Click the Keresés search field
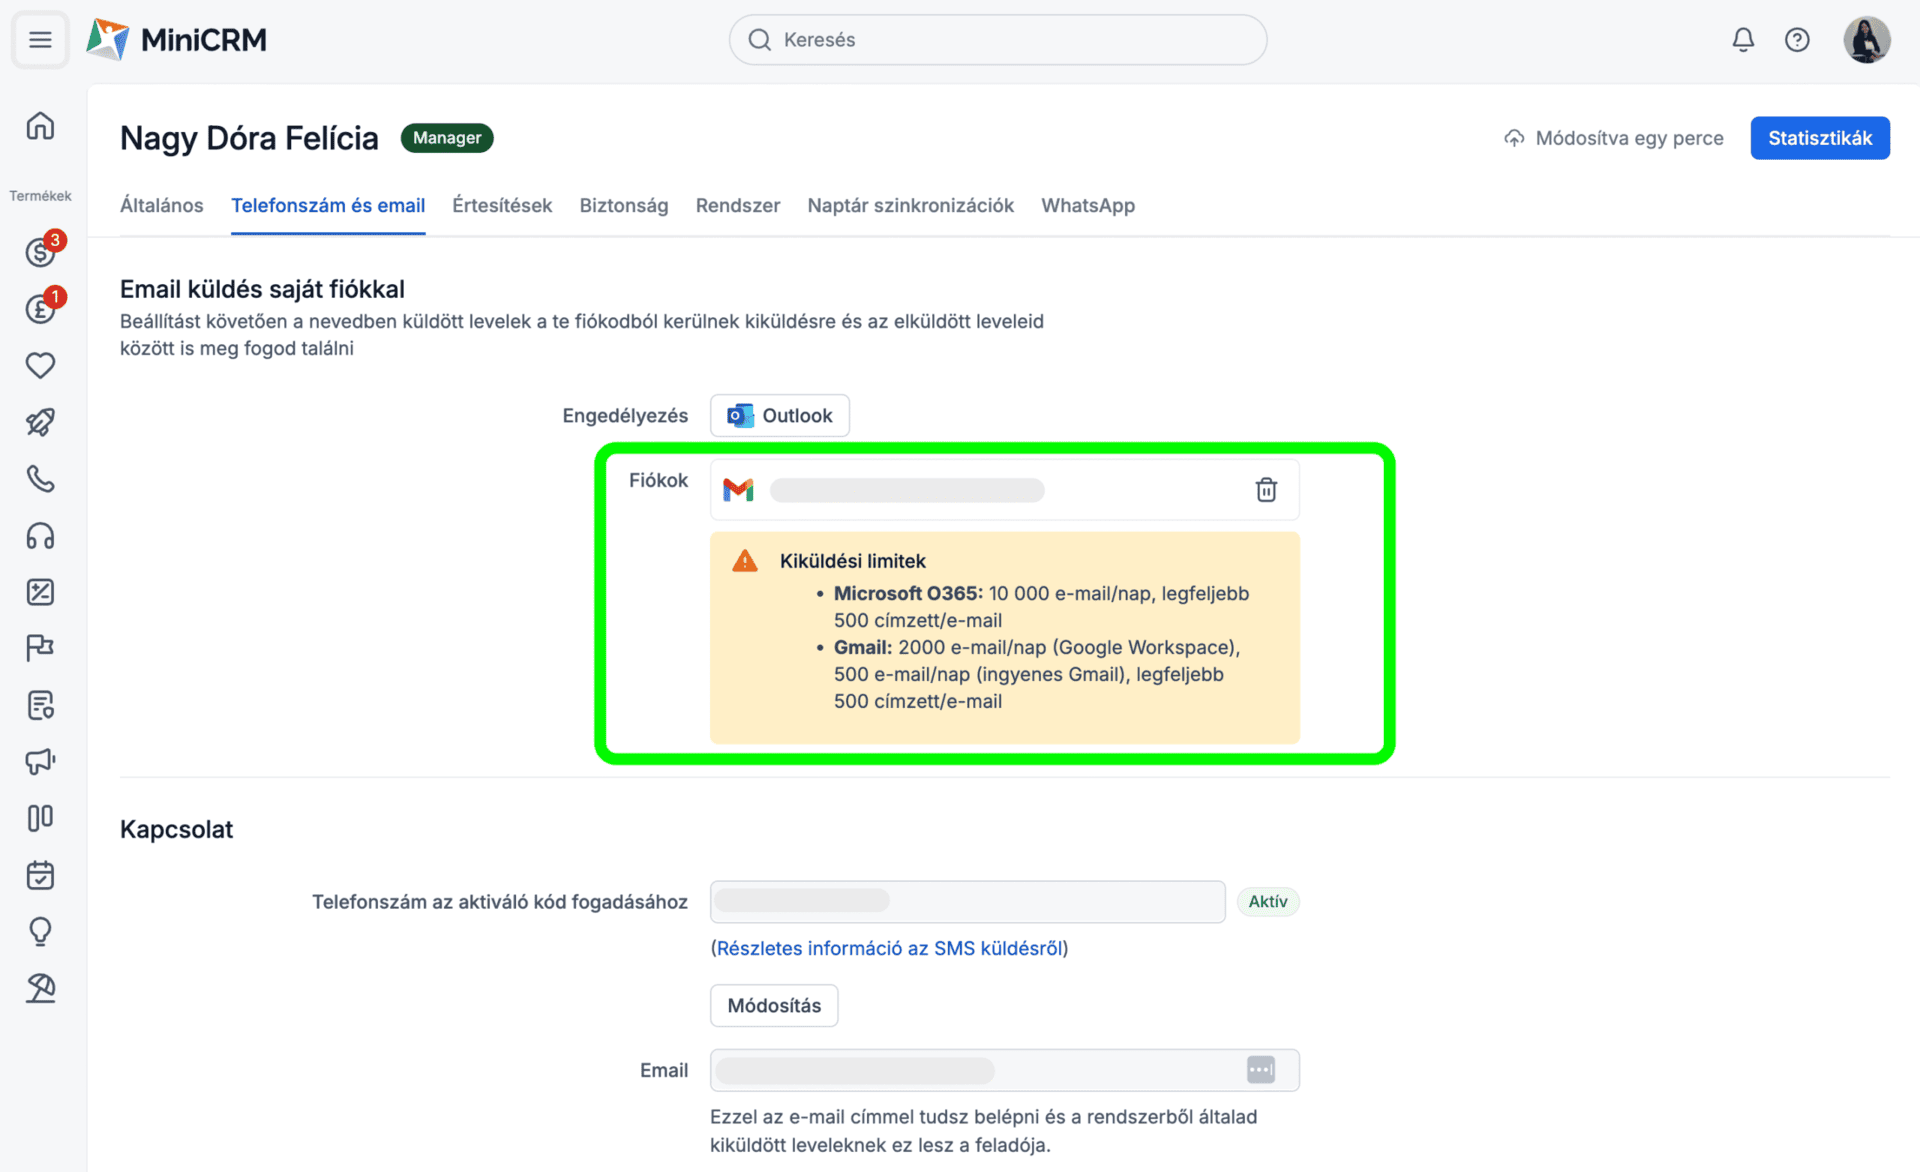The width and height of the screenshot is (1920, 1172). (x=998, y=40)
